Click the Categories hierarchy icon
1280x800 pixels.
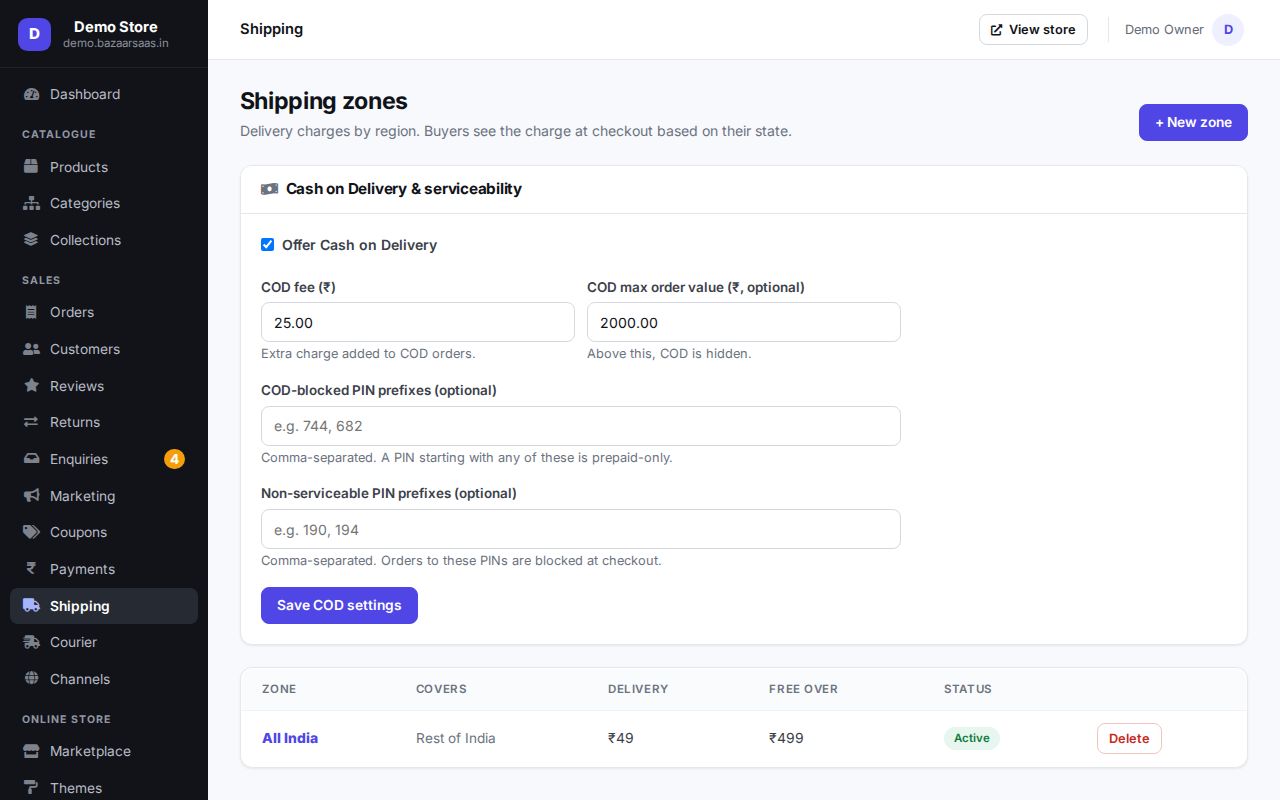tap(31, 203)
